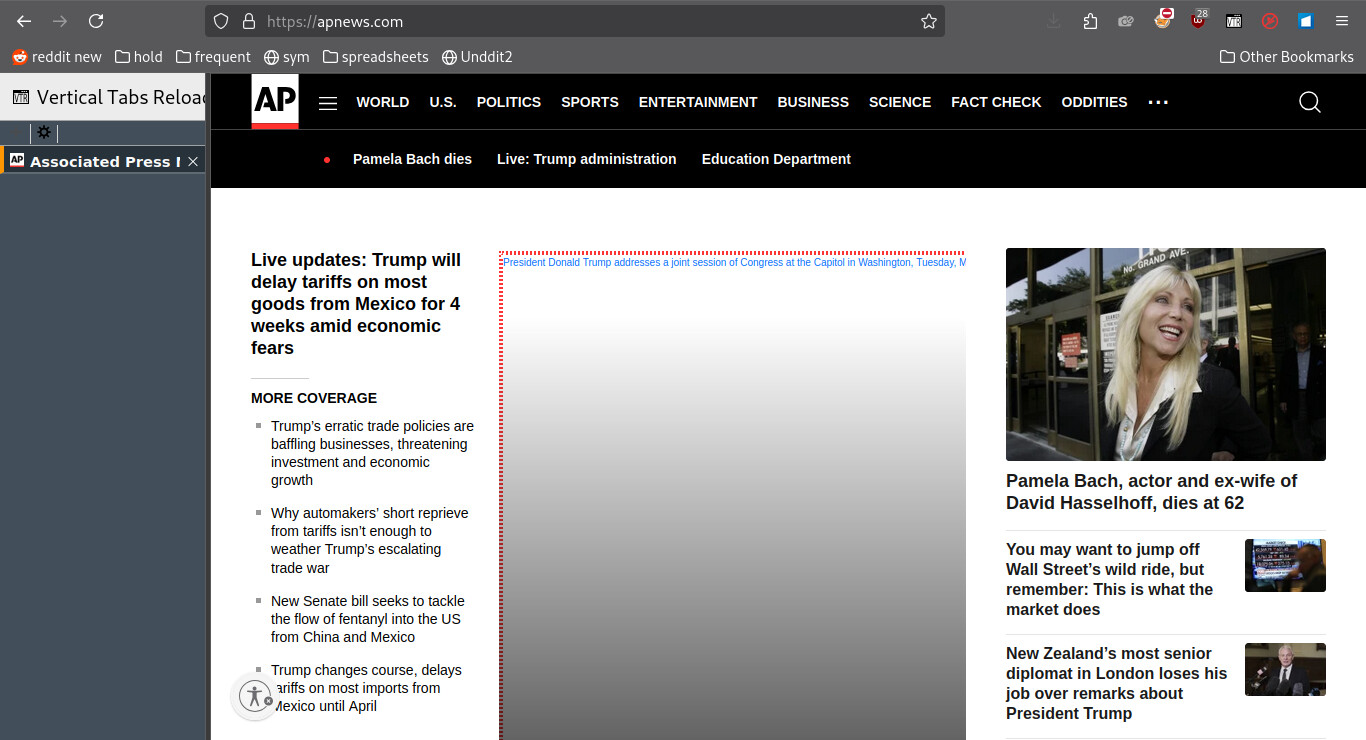This screenshot has height=740, width=1366.
Task: Bookmark this page with the star icon
Action: [x=929, y=21]
